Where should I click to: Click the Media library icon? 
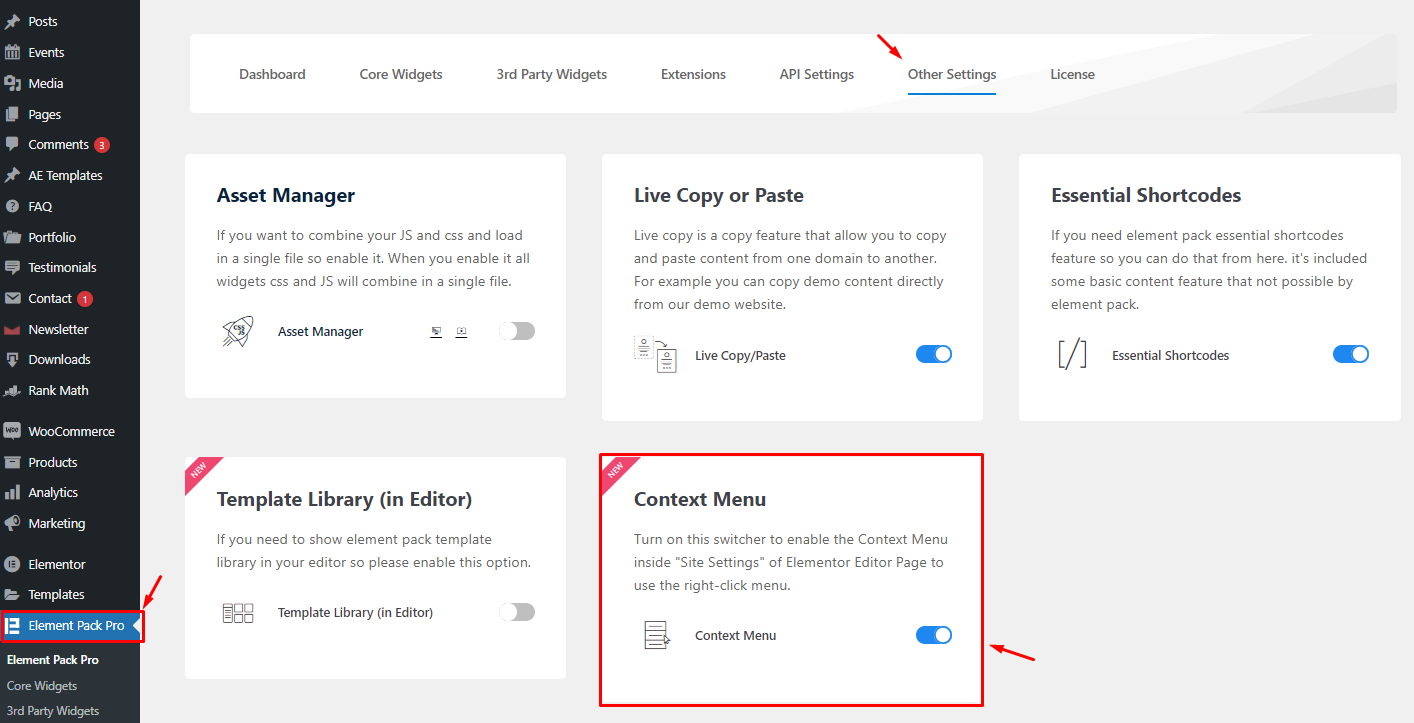point(12,83)
